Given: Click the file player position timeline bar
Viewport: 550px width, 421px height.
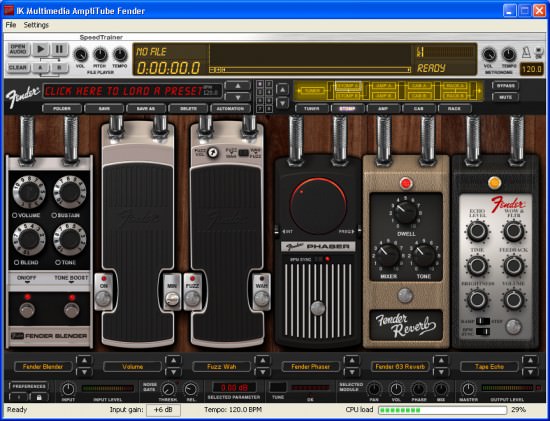Looking at the screenshot, I should click(310, 70).
